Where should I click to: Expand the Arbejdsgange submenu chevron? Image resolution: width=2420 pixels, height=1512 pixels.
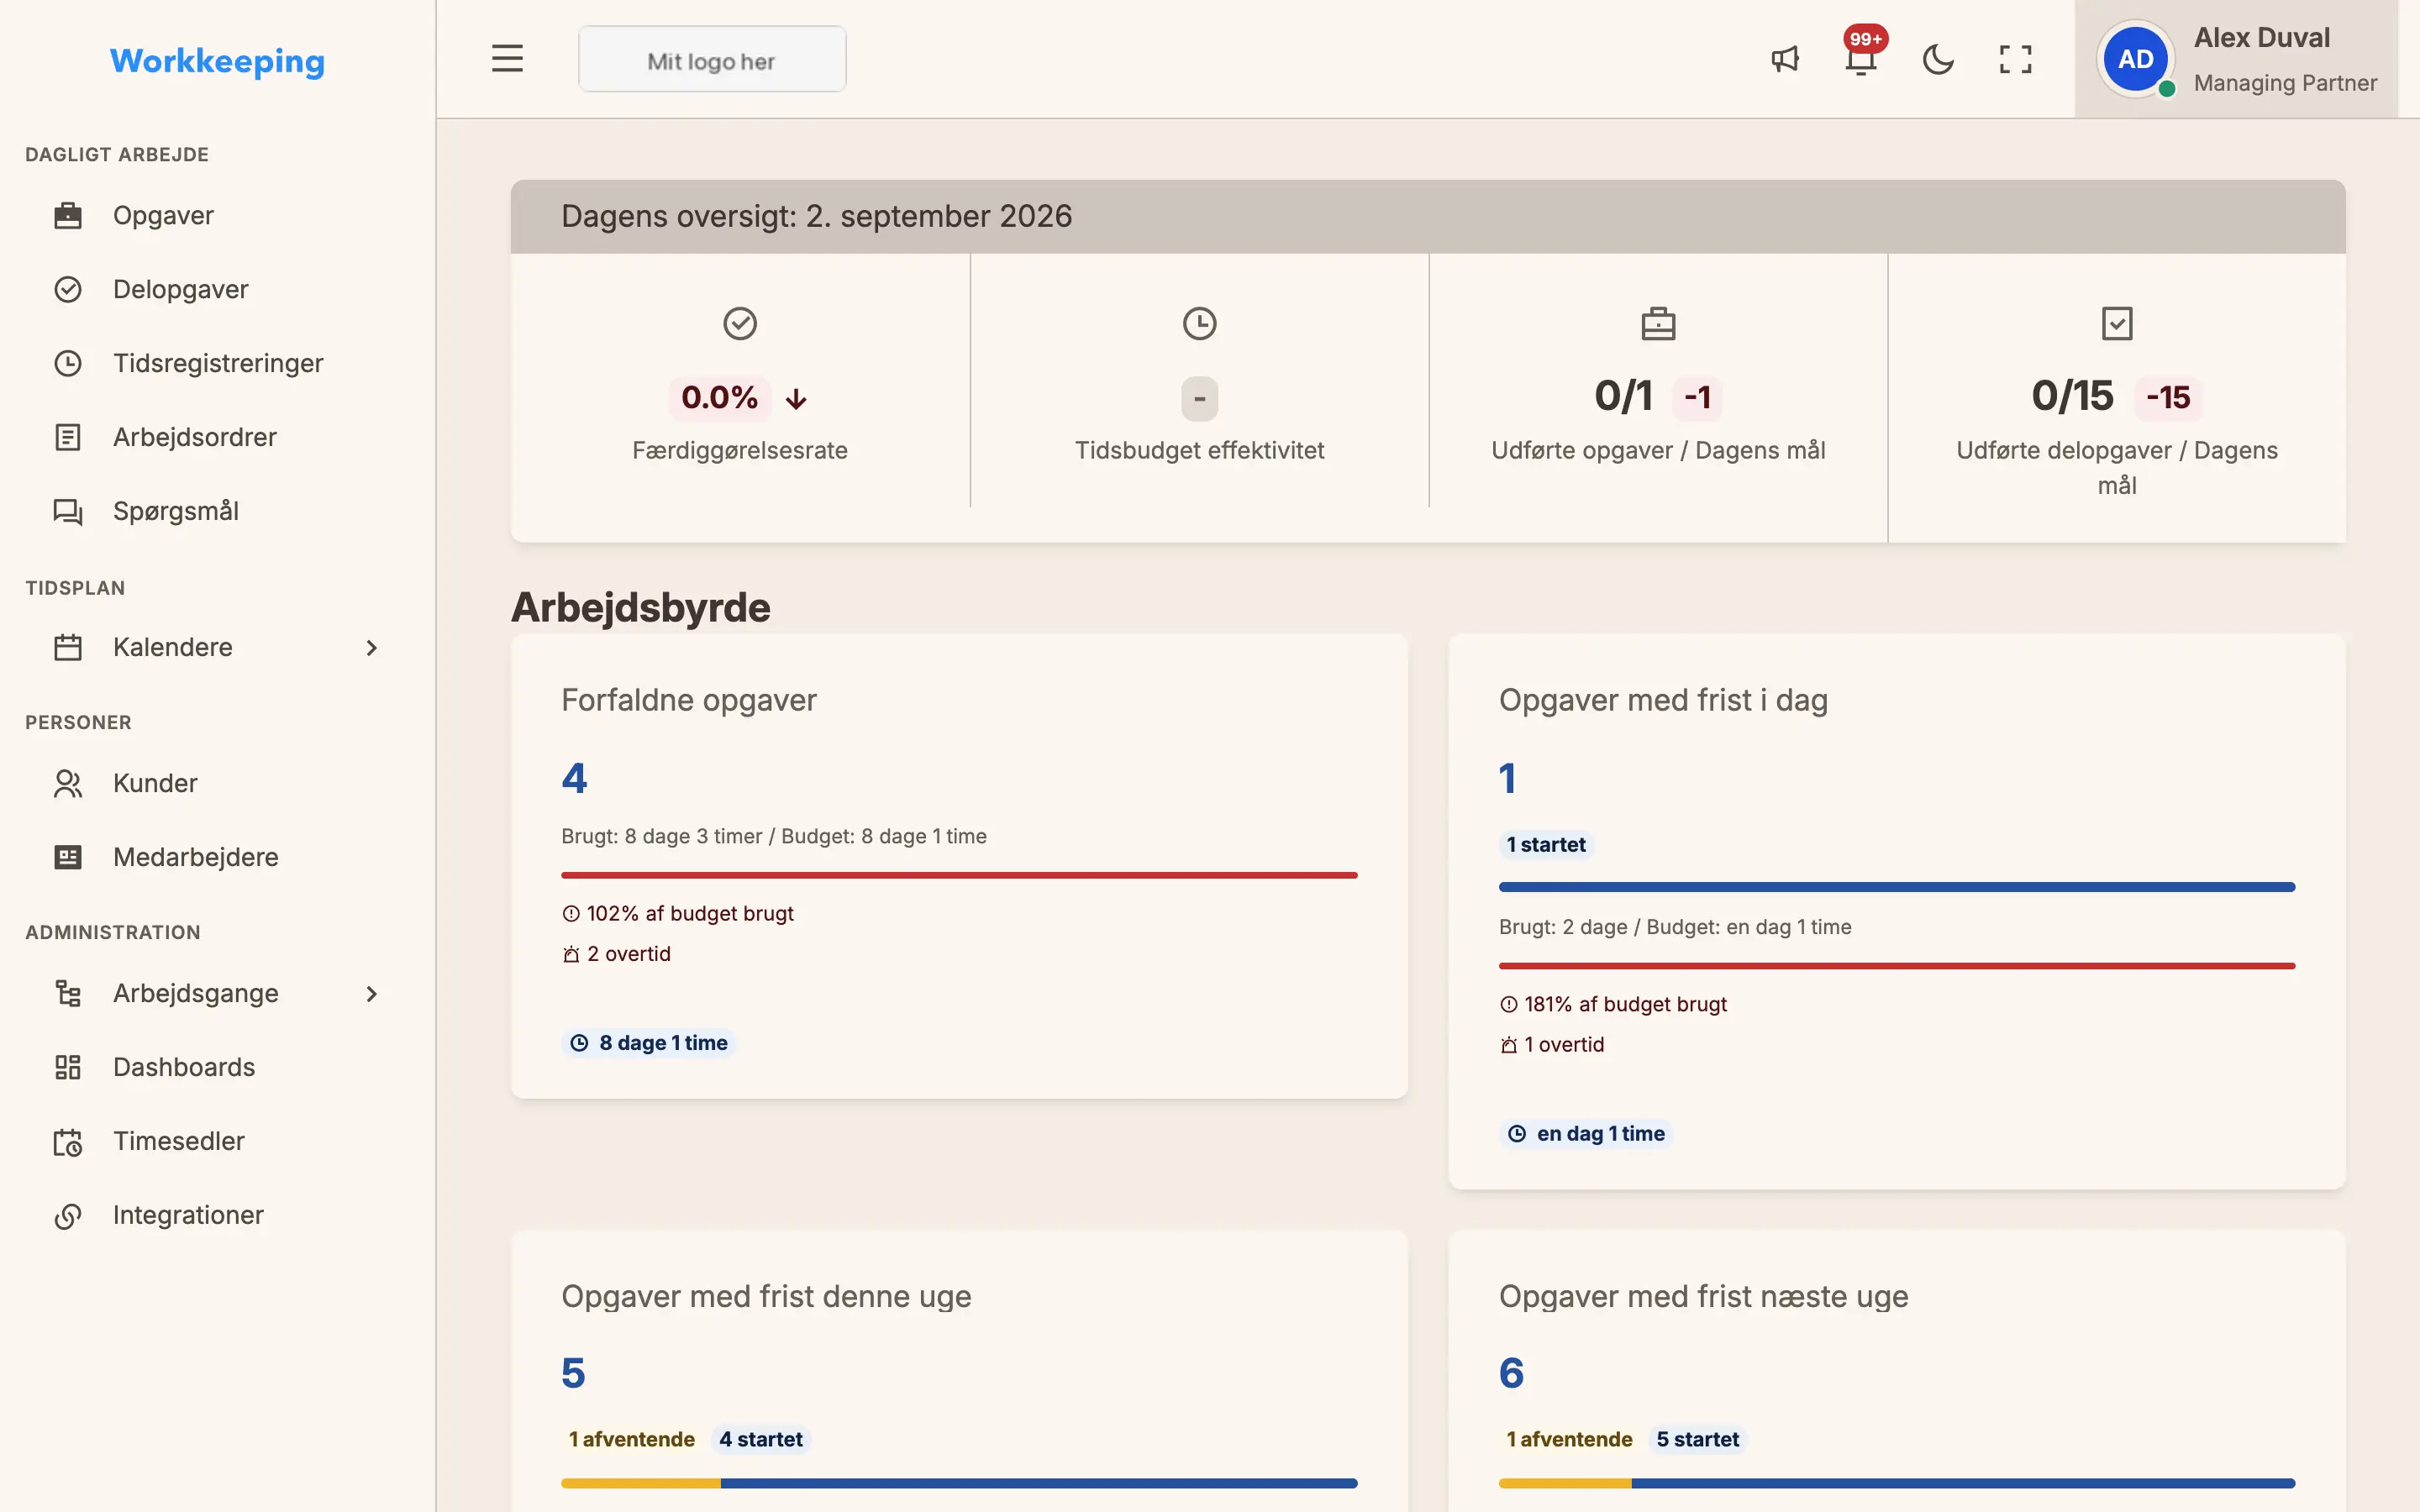(372, 994)
